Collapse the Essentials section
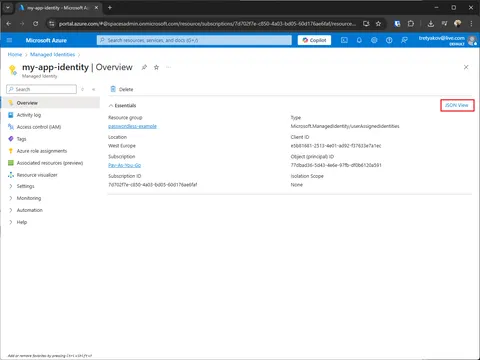This screenshot has width=480, height=360. [122, 106]
